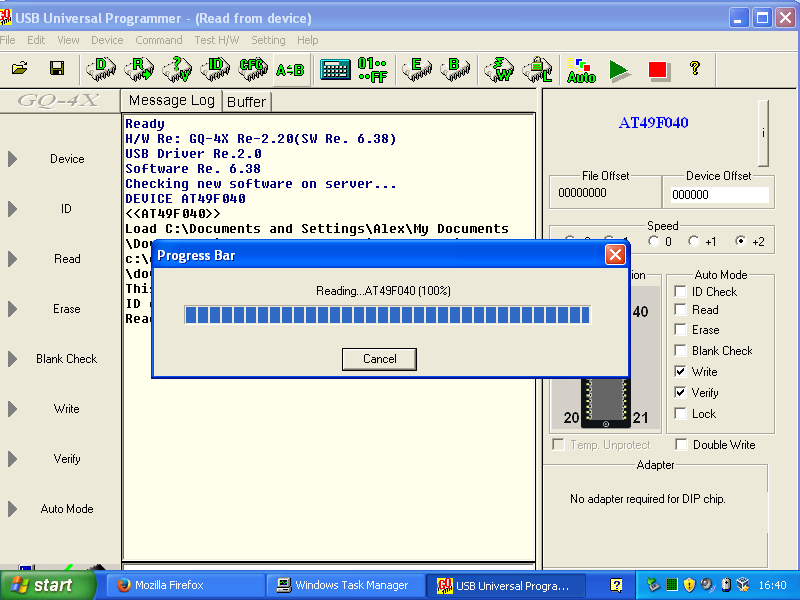Click the chip ID toolbar icon
The image size is (800, 600).
(x=214, y=69)
